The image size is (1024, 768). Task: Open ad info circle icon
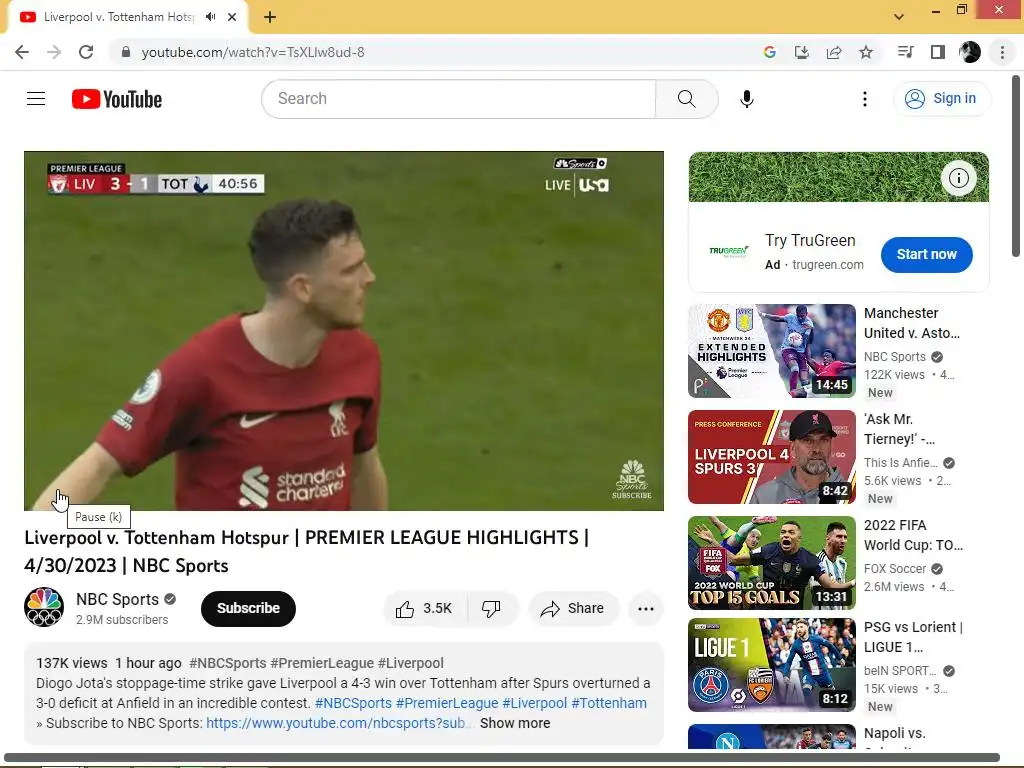958,178
